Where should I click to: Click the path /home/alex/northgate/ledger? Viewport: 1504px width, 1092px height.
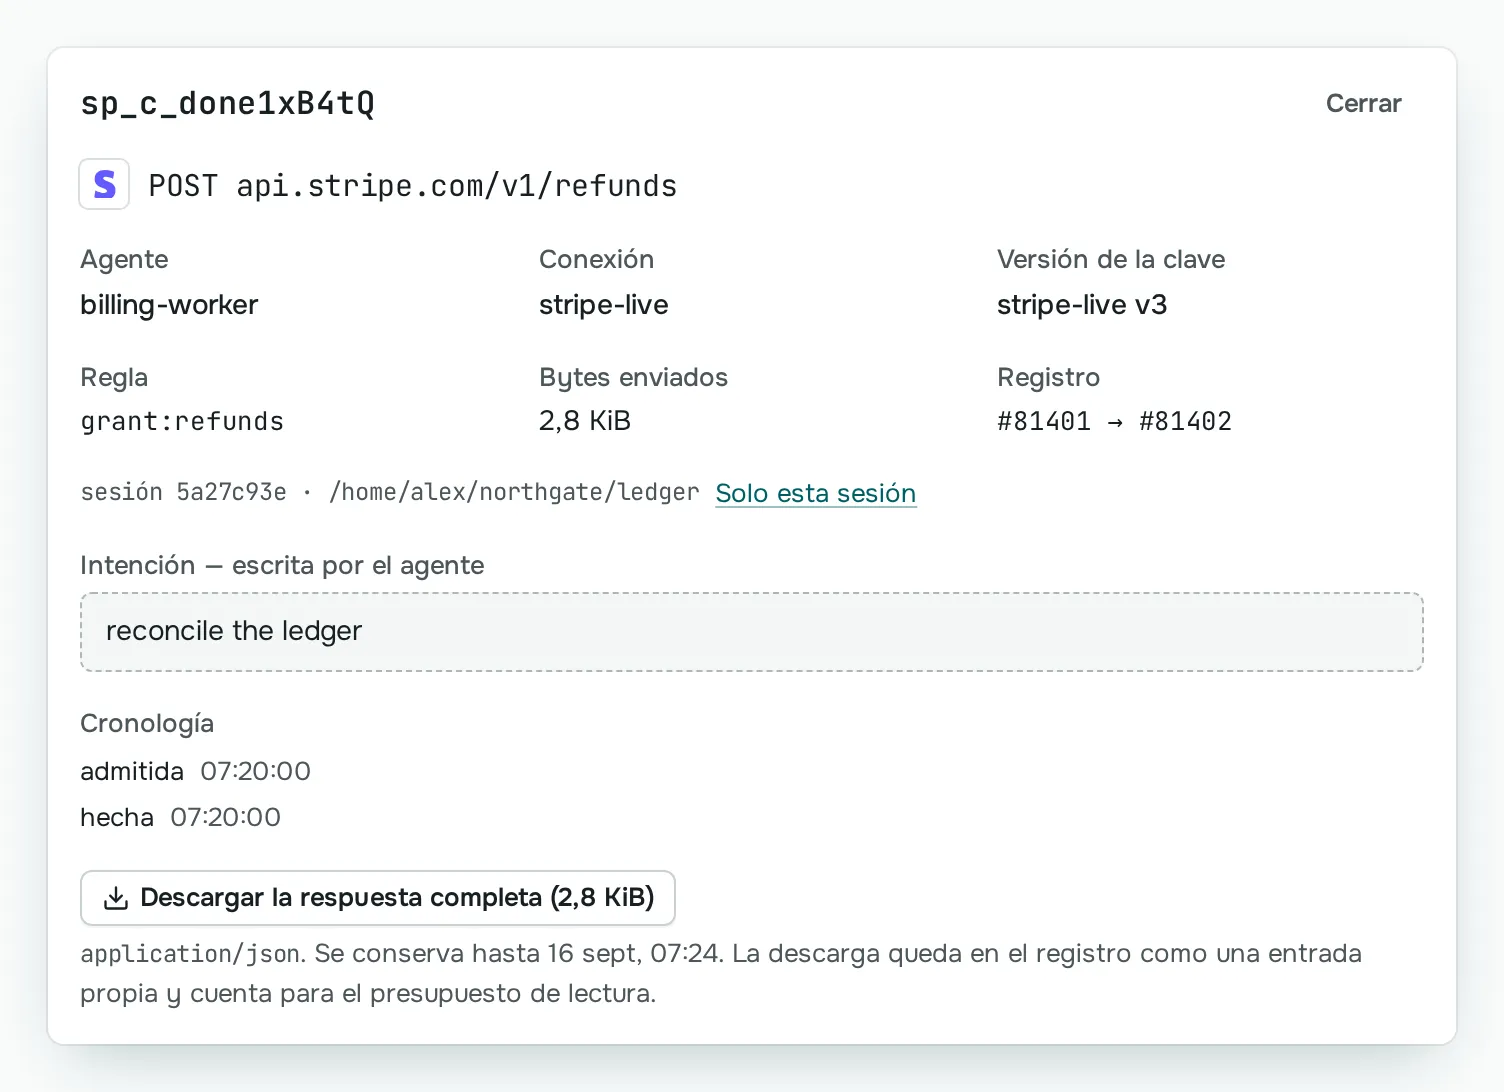click(x=514, y=492)
